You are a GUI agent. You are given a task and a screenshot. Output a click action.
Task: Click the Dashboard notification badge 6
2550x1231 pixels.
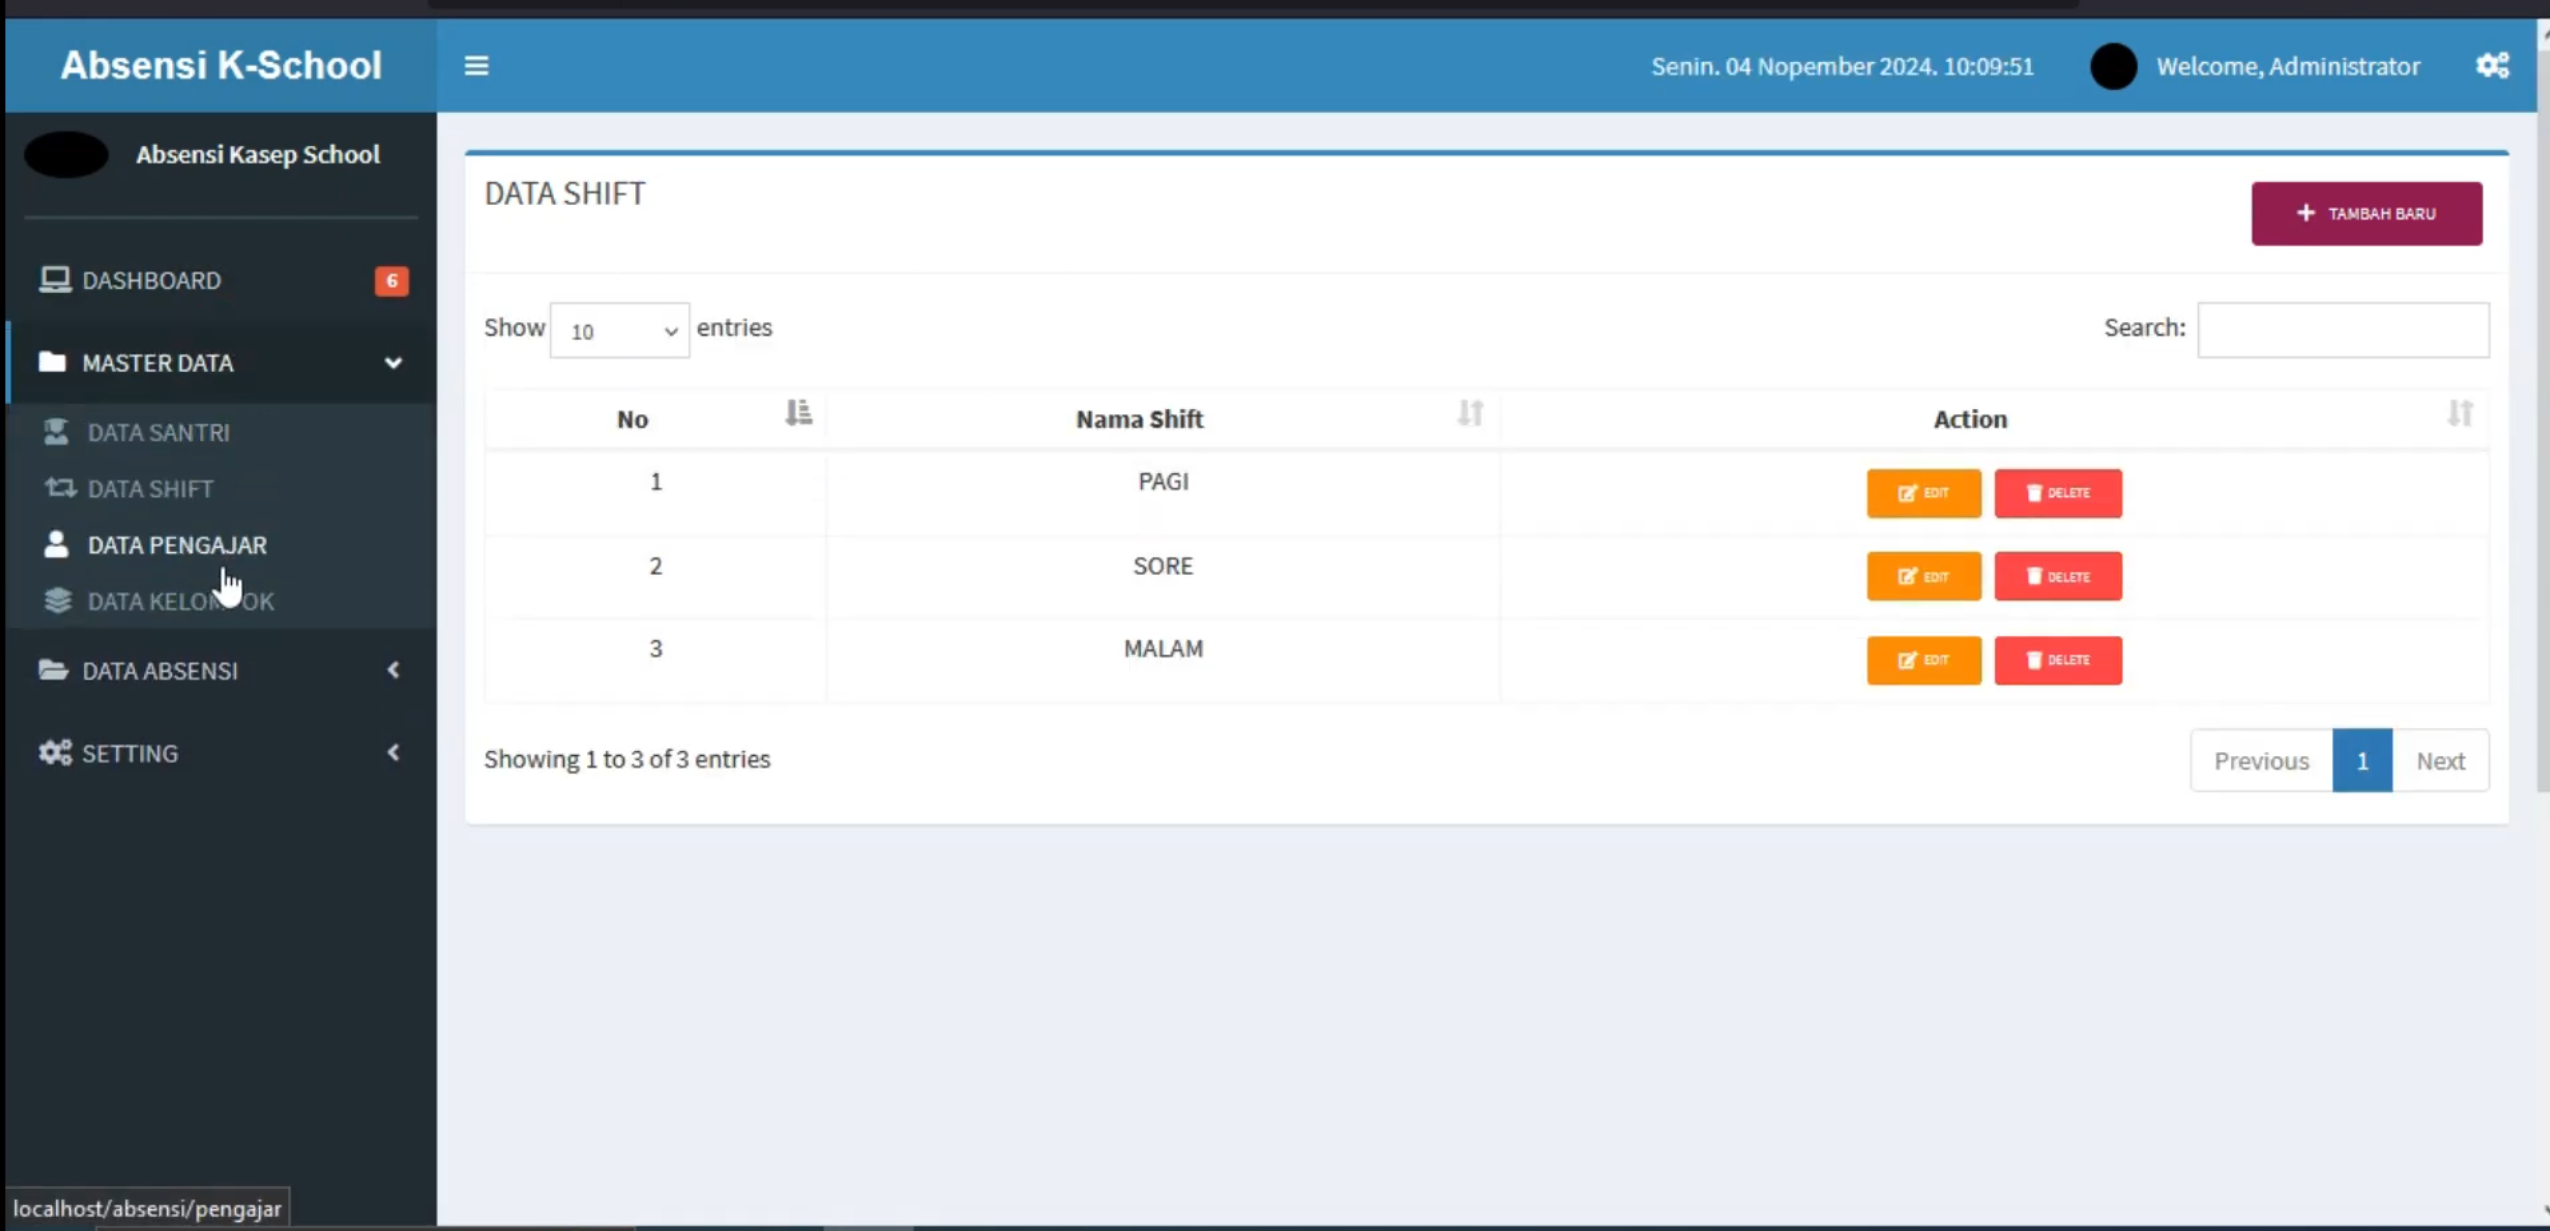pyautogui.click(x=391, y=281)
